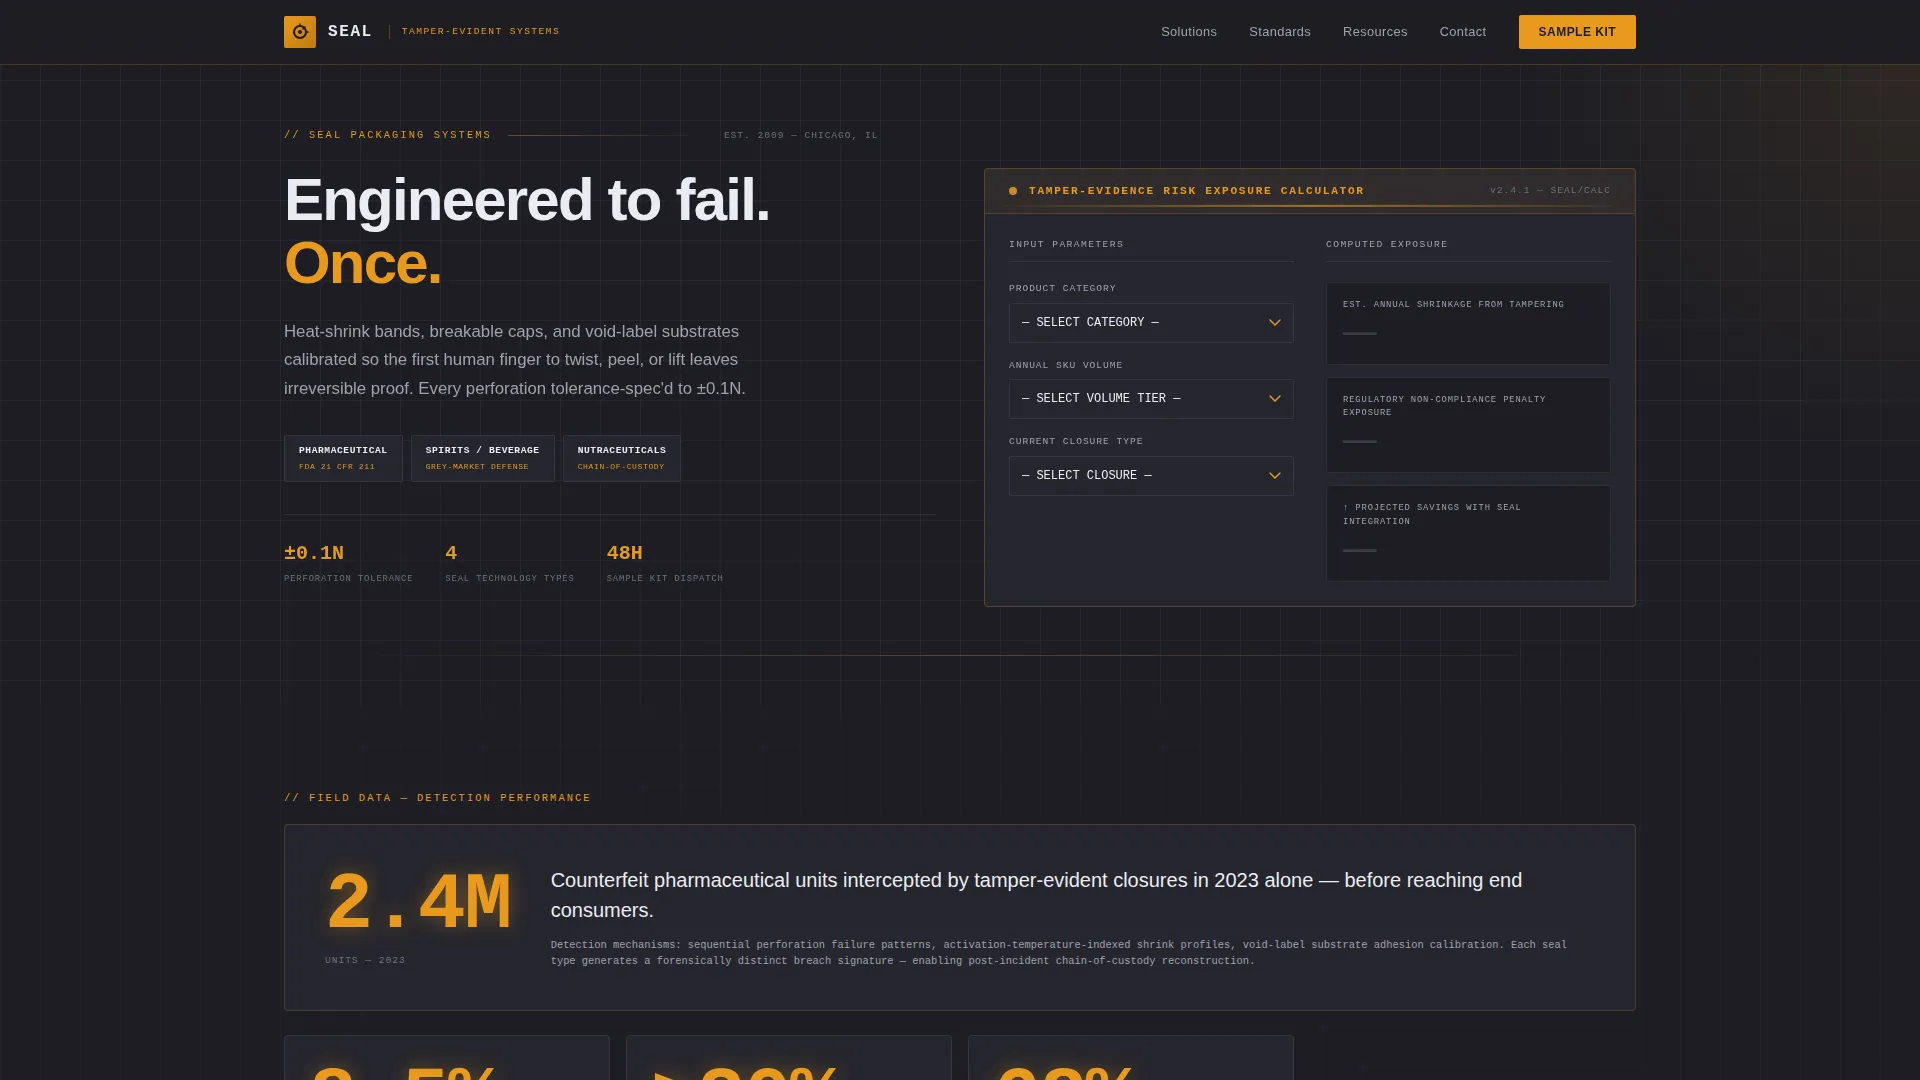Select the Pharmaceutical FDA 21 CFR 211 tag
The width and height of the screenshot is (1920, 1080).
tap(343, 458)
